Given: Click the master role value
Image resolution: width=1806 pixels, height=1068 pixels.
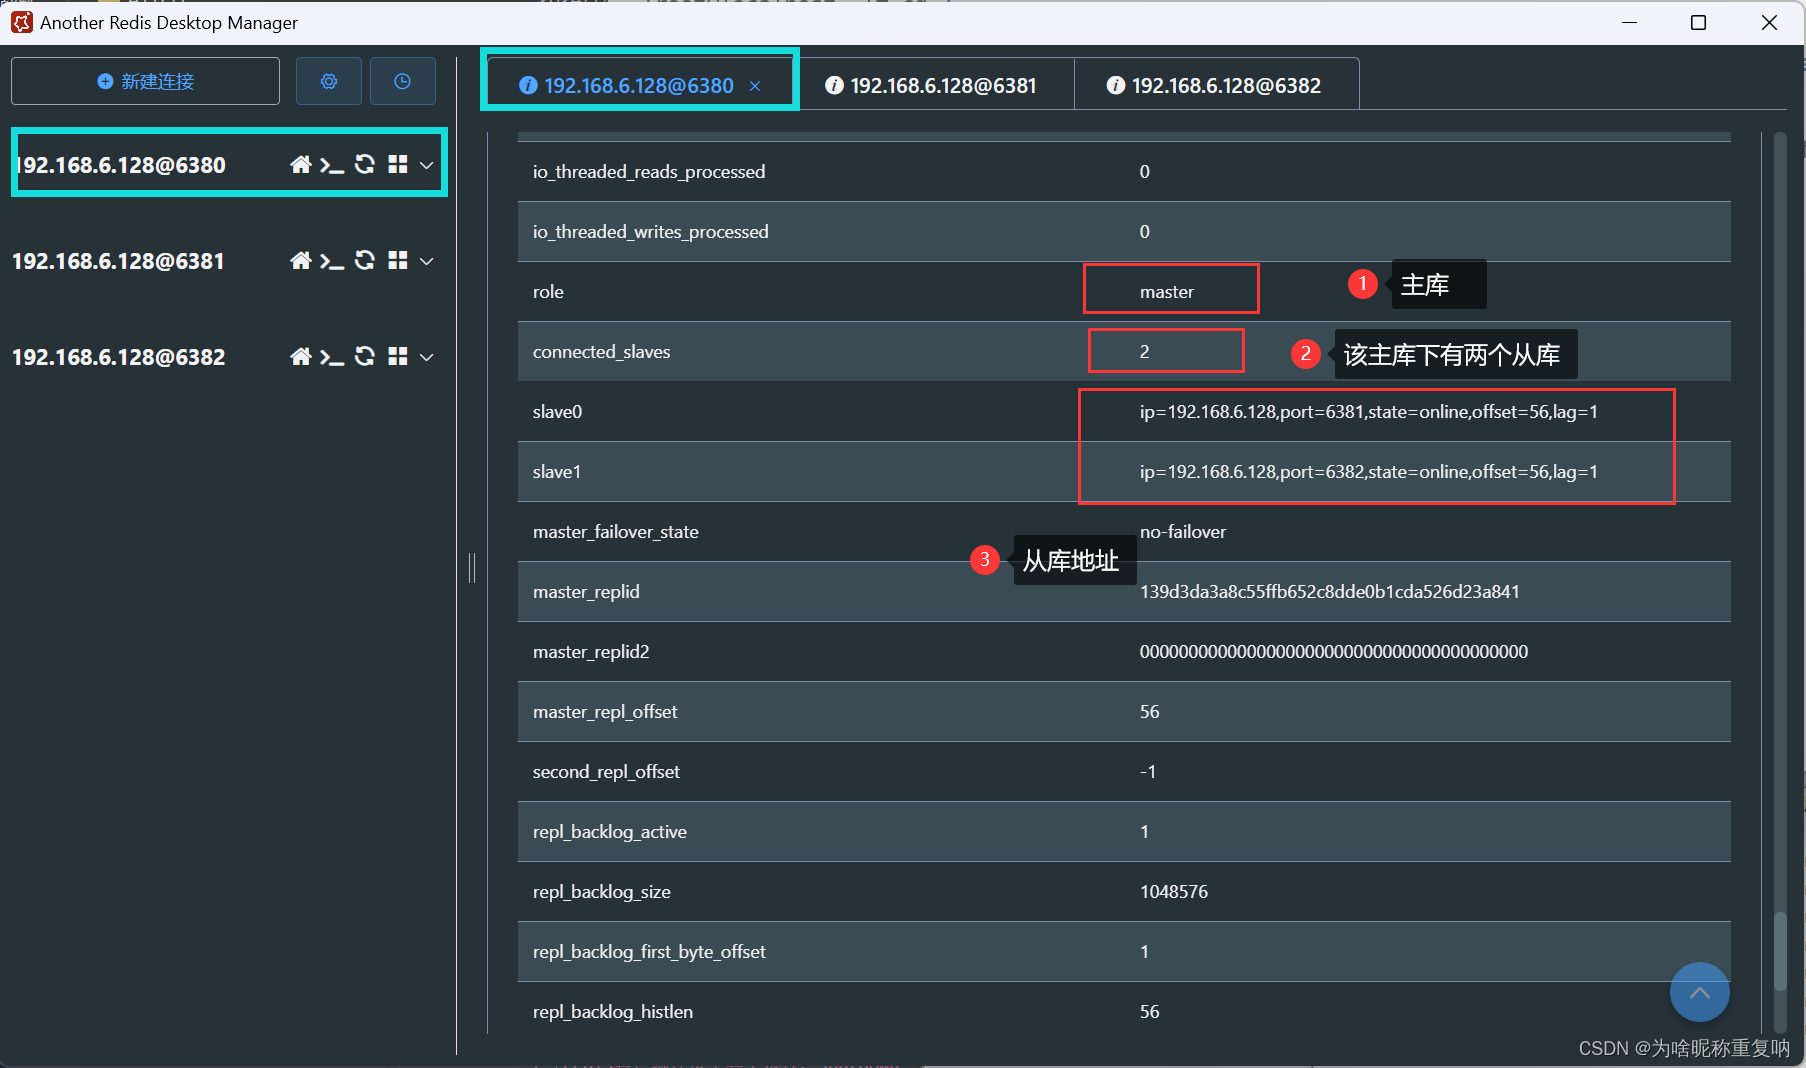Looking at the screenshot, I should pyautogui.click(x=1167, y=292).
